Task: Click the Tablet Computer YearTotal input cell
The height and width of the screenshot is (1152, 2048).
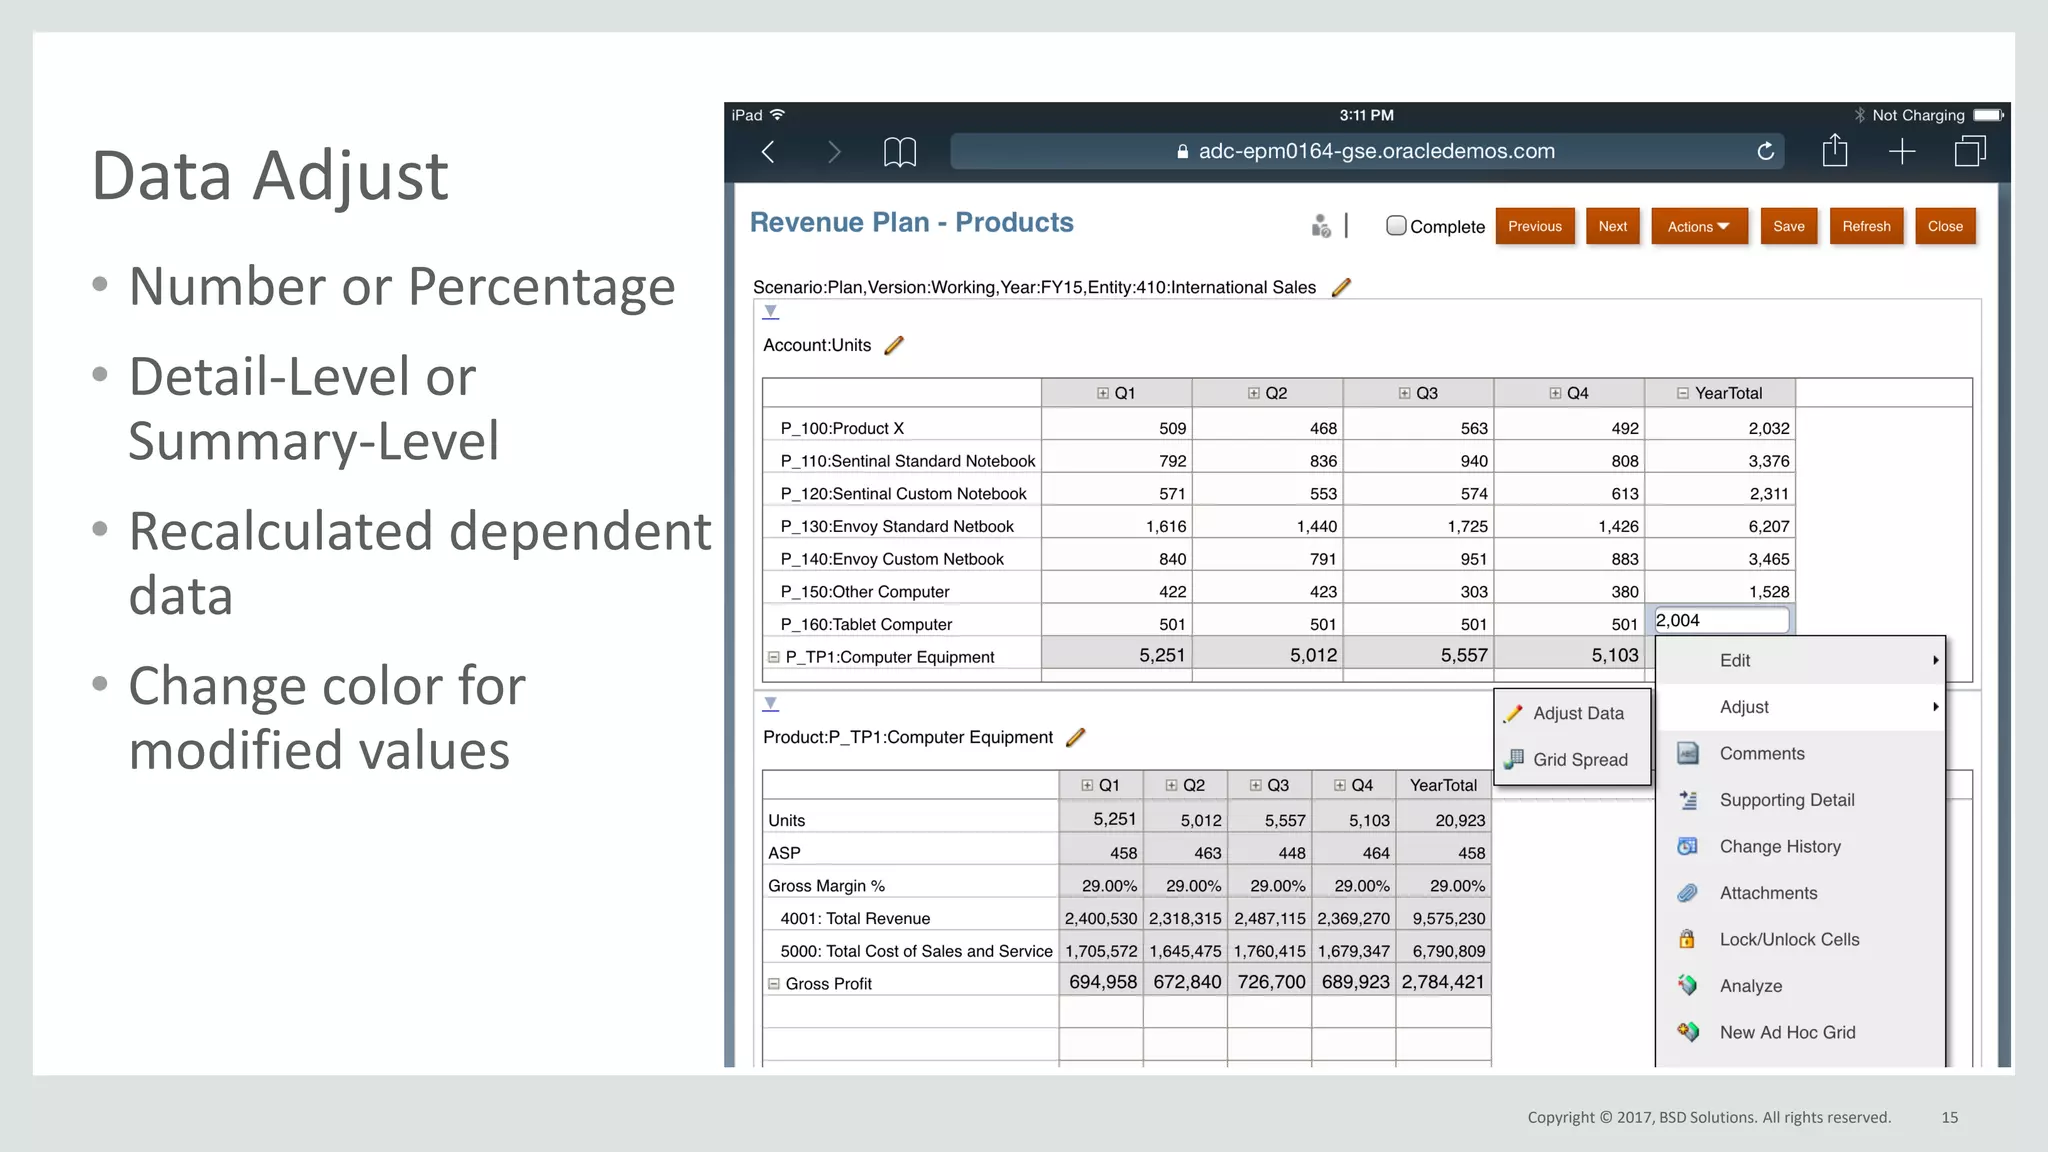Action: (1720, 620)
